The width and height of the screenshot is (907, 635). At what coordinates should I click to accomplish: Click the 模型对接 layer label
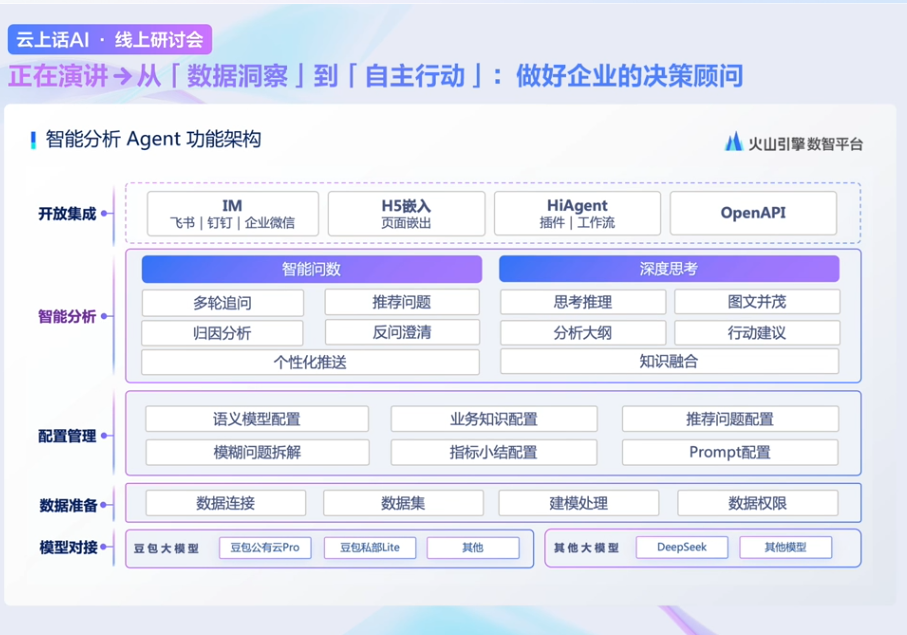click(68, 547)
